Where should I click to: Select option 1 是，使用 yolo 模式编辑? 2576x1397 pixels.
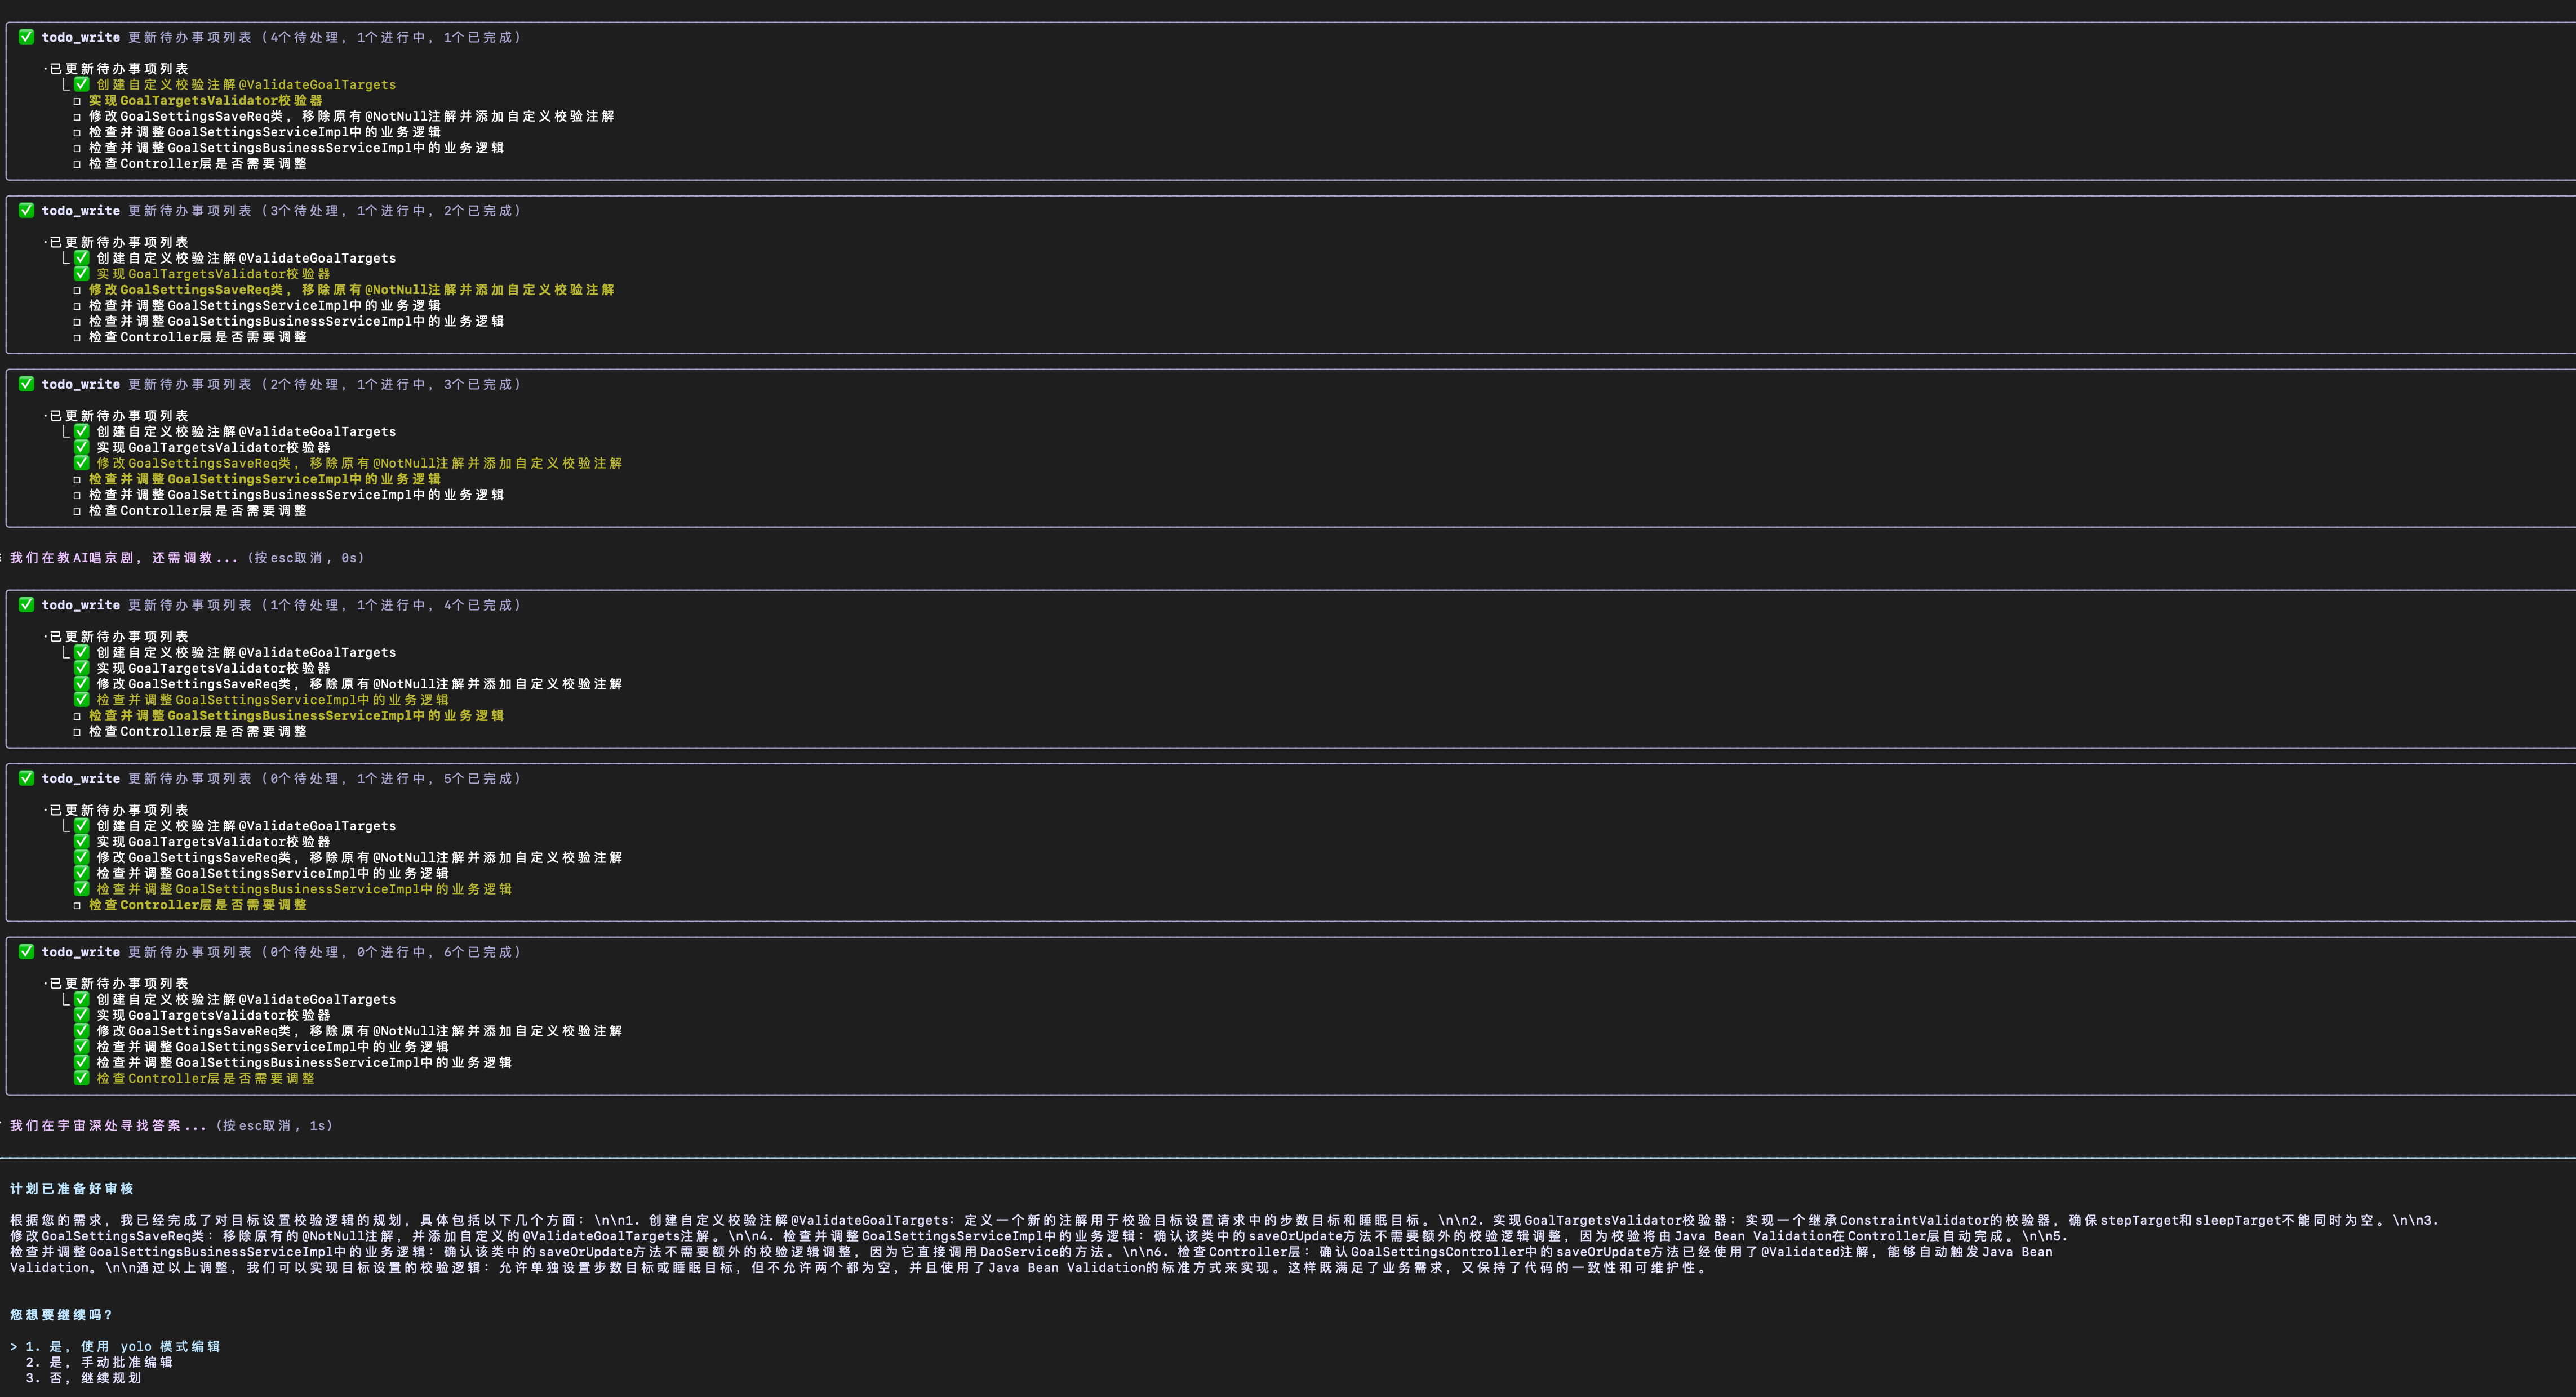pyautogui.click(x=122, y=1346)
